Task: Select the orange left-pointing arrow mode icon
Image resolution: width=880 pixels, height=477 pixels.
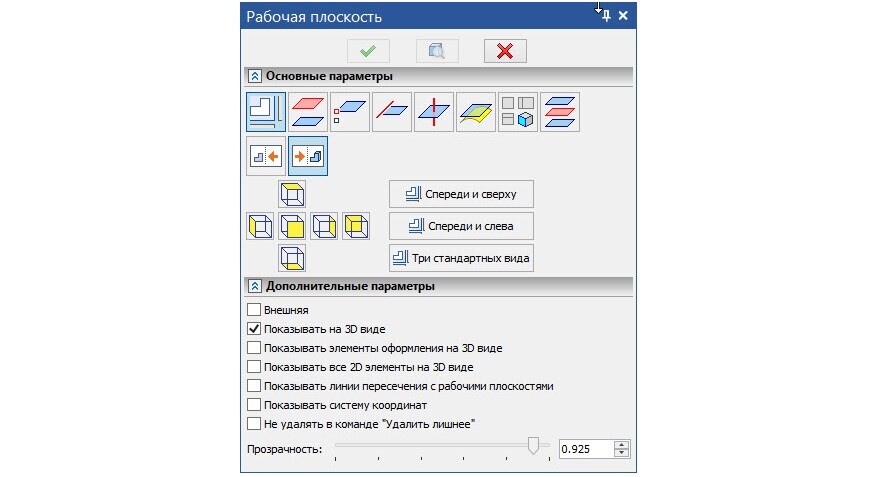Action: (x=266, y=156)
